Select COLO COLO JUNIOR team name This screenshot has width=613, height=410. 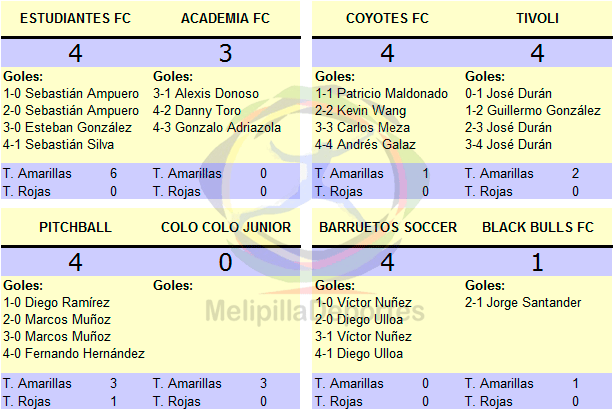pyautogui.click(x=226, y=227)
